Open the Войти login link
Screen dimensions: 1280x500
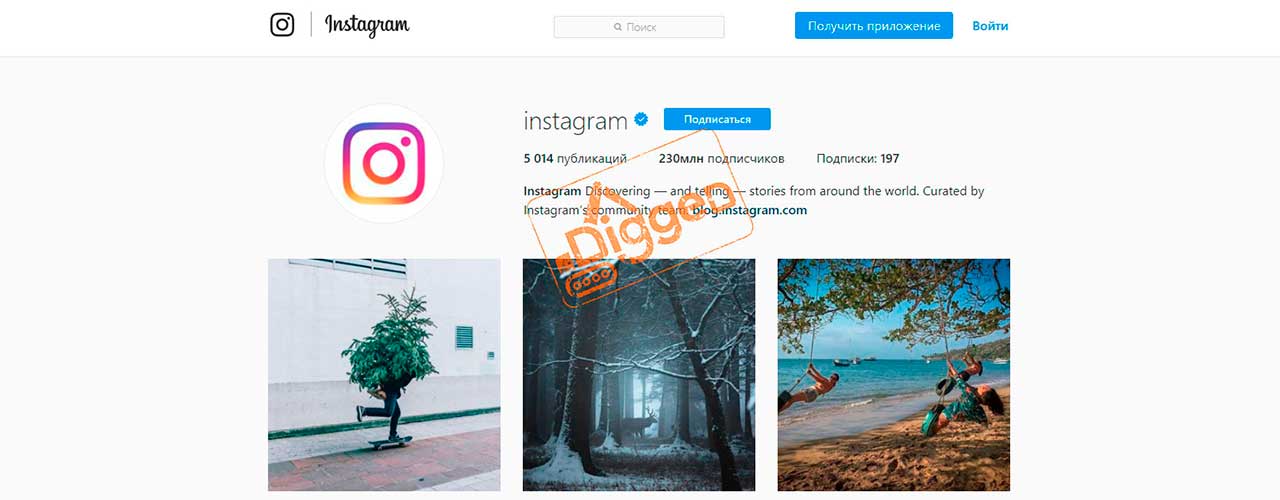click(x=990, y=26)
